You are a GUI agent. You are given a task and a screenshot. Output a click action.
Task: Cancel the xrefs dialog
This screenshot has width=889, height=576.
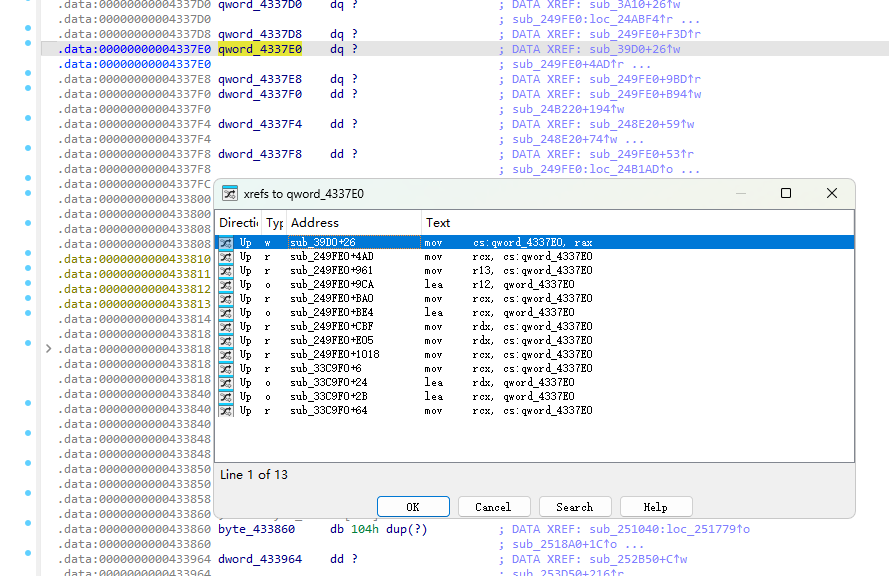click(x=494, y=507)
